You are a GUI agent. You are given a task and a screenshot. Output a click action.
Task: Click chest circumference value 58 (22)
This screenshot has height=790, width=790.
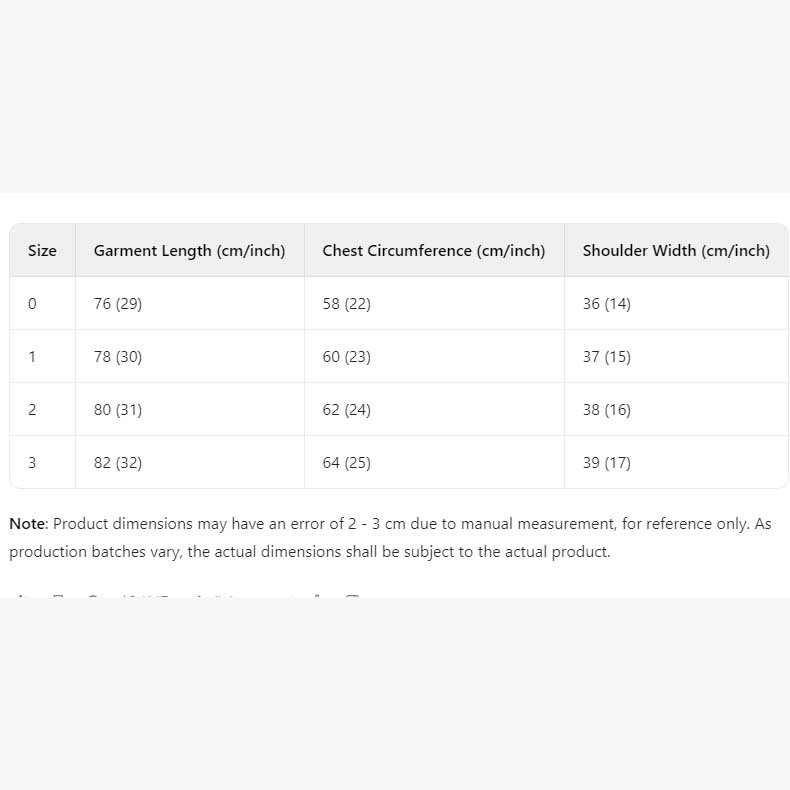point(346,304)
